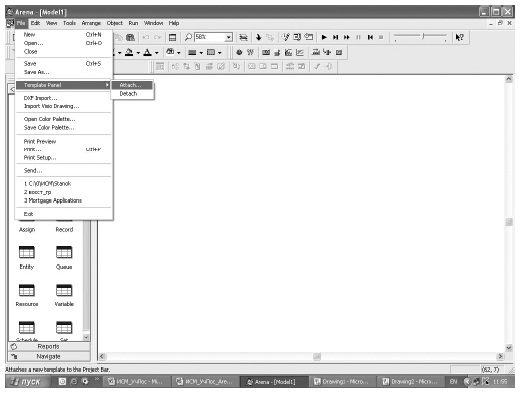
Task: Open the line style dropdown arrow
Action: 201,53
